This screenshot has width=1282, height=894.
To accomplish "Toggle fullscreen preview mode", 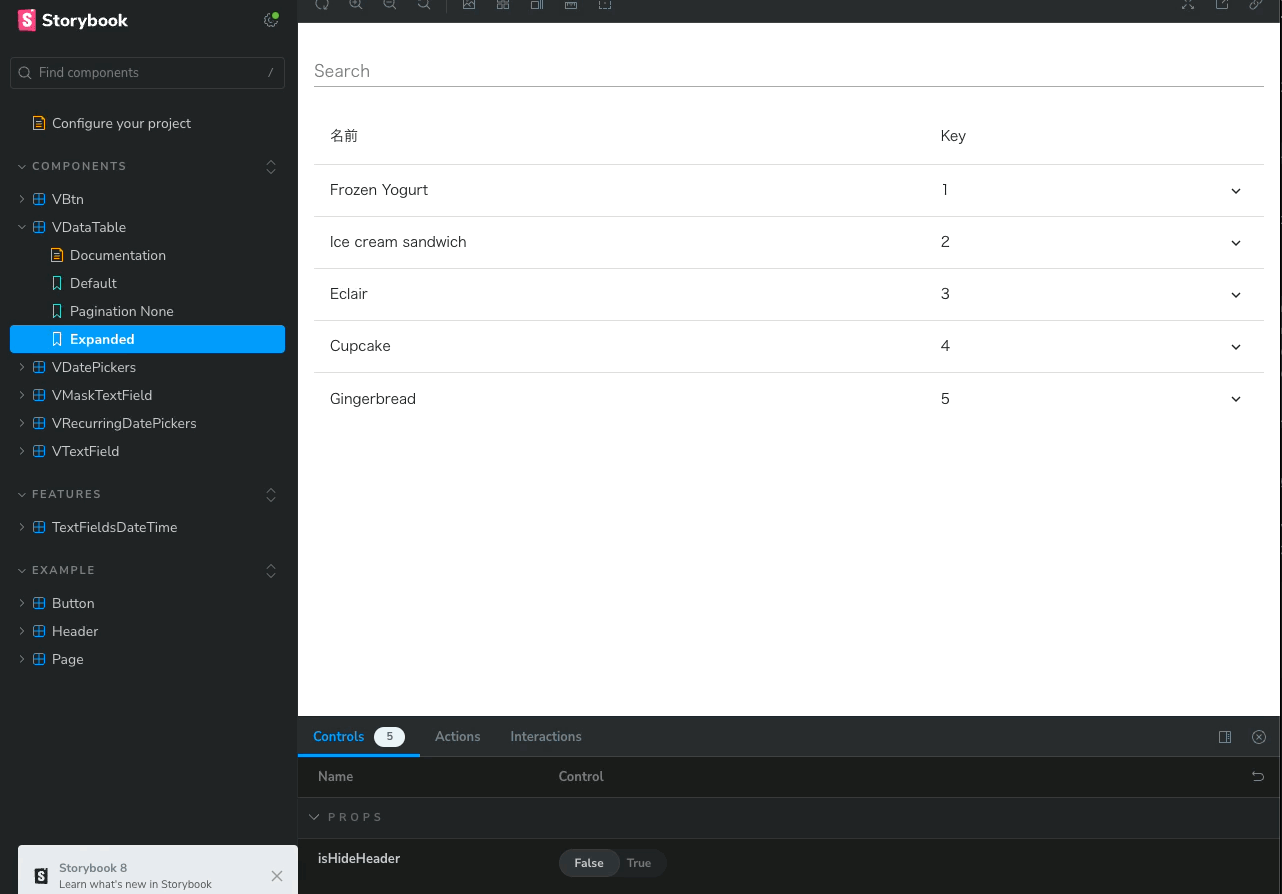I will pyautogui.click(x=1187, y=6).
